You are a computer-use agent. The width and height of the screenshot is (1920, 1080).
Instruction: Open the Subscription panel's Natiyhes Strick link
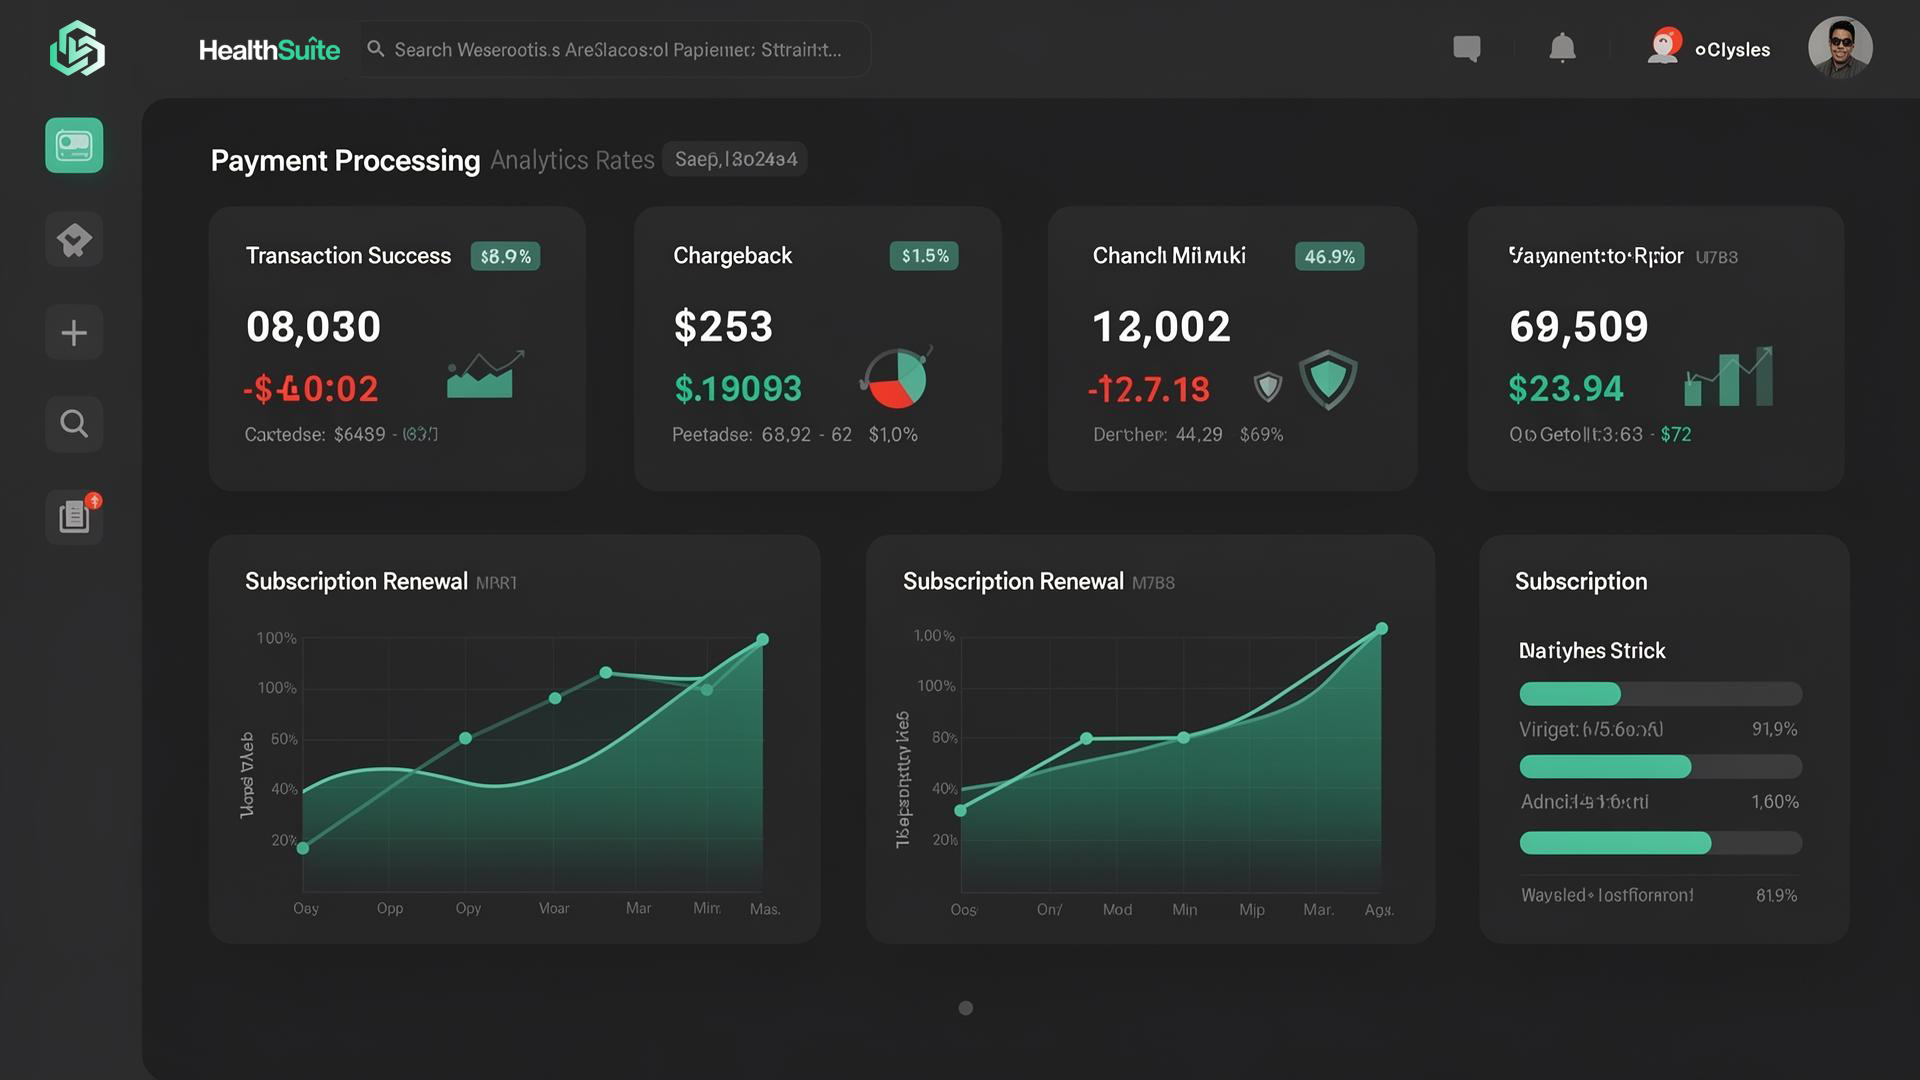pos(1591,650)
